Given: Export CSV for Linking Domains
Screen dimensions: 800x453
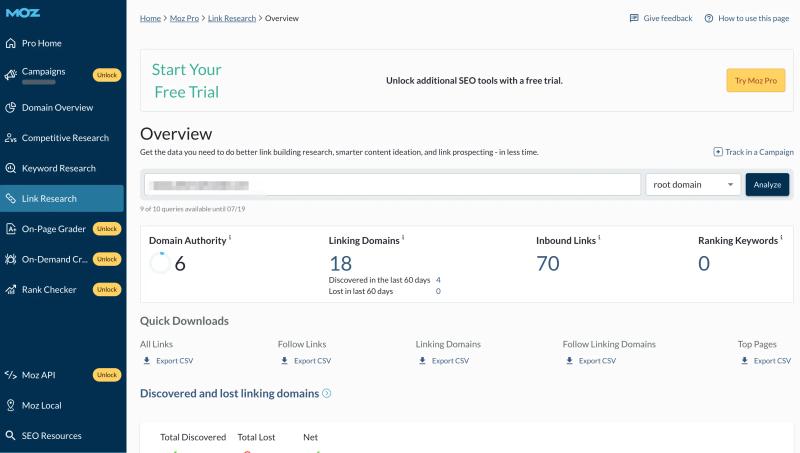Looking at the screenshot, I should point(443,361).
